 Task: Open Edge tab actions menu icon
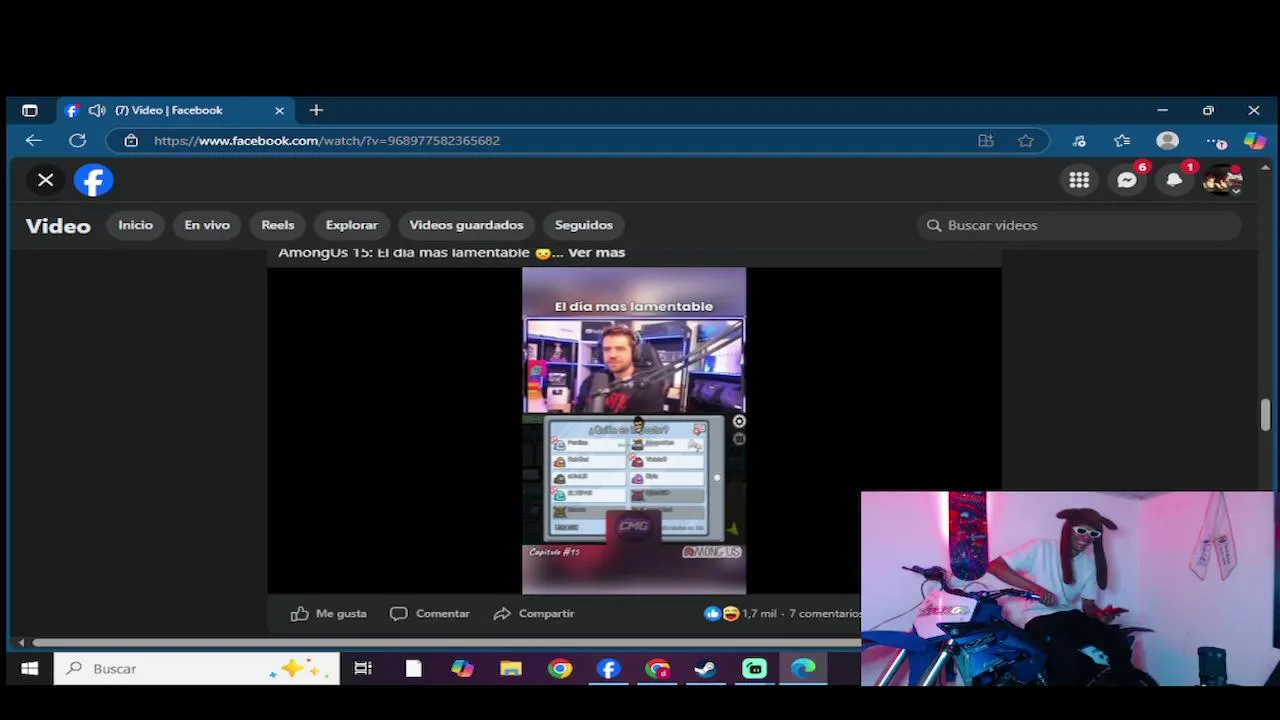tap(30, 110)
